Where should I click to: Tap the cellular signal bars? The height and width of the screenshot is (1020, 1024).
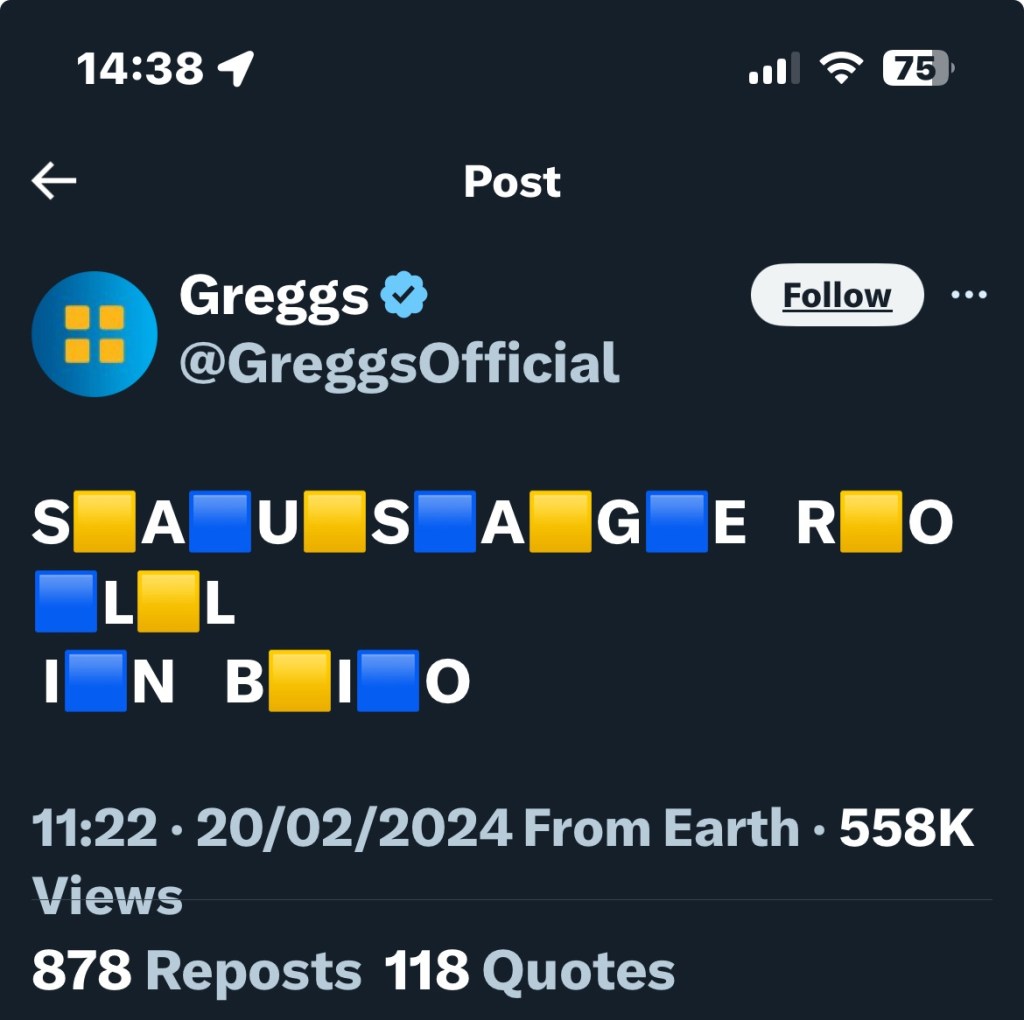click(774, 69)
